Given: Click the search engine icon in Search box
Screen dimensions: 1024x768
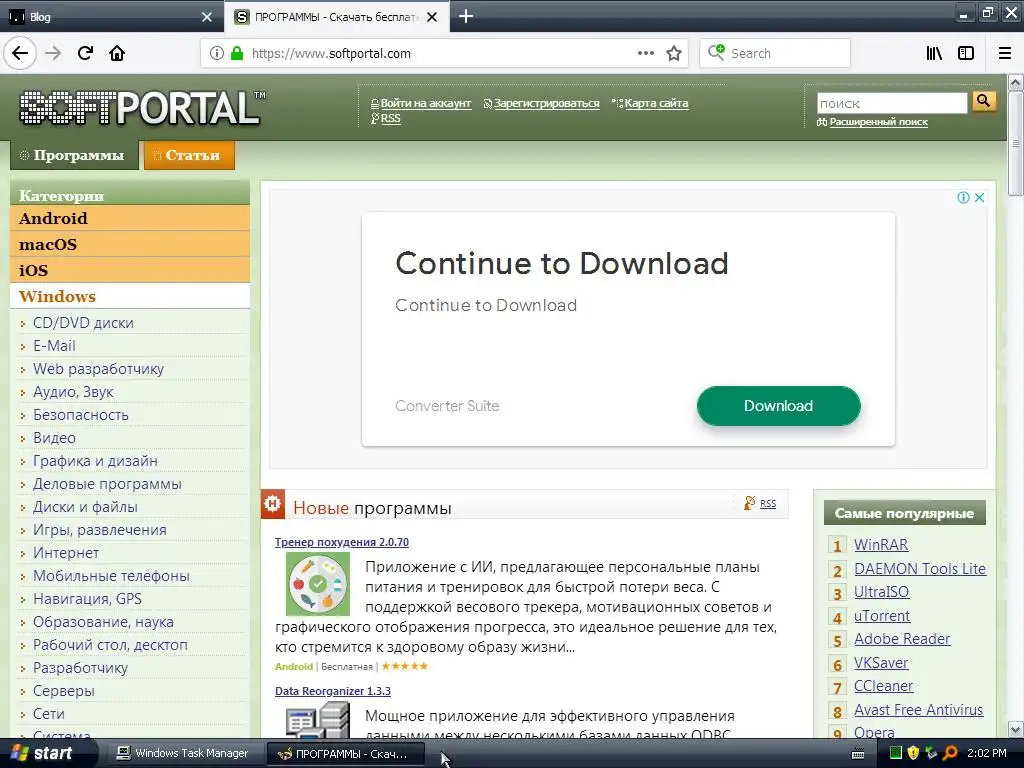Looking at the screenshot, I should (716, 52).
